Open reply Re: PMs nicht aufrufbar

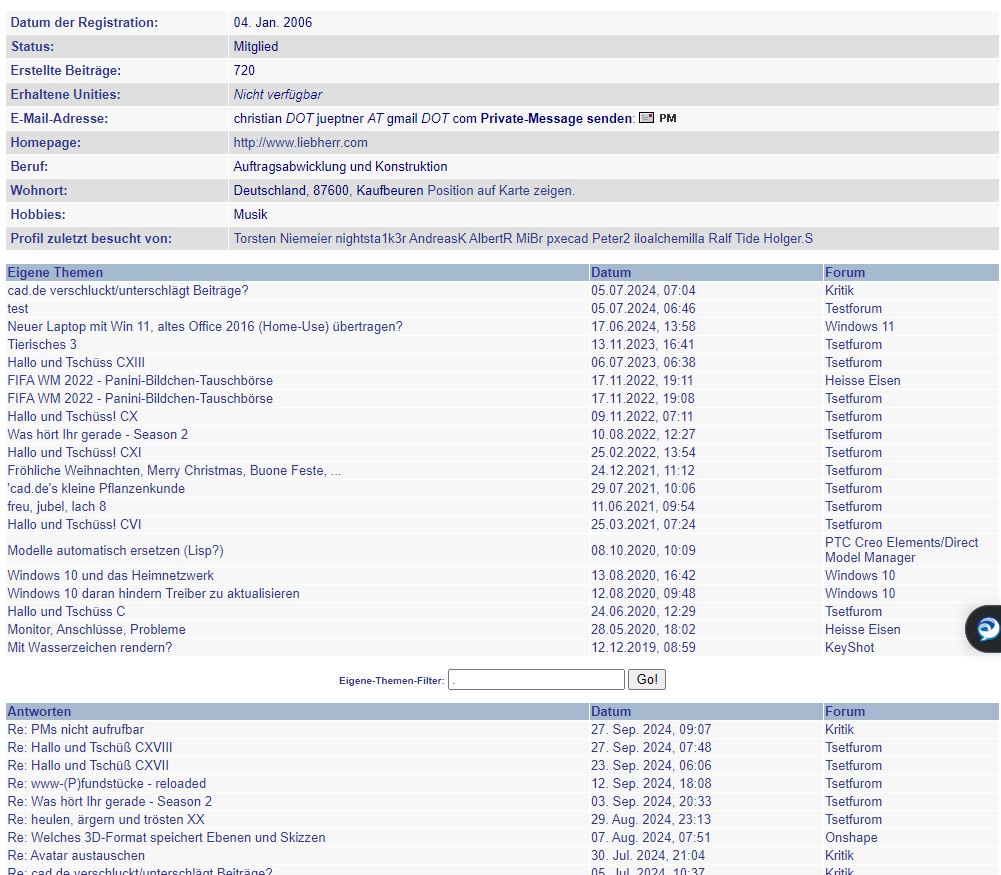pos(75,729)
